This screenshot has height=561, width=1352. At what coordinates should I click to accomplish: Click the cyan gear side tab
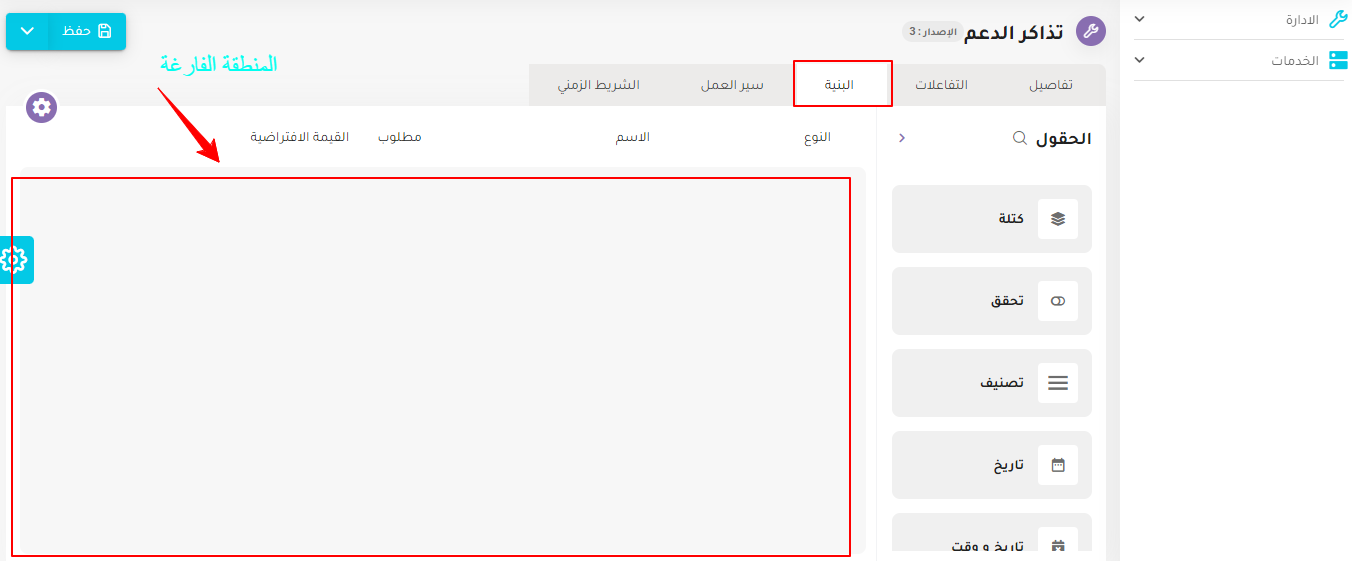[16, 260]
